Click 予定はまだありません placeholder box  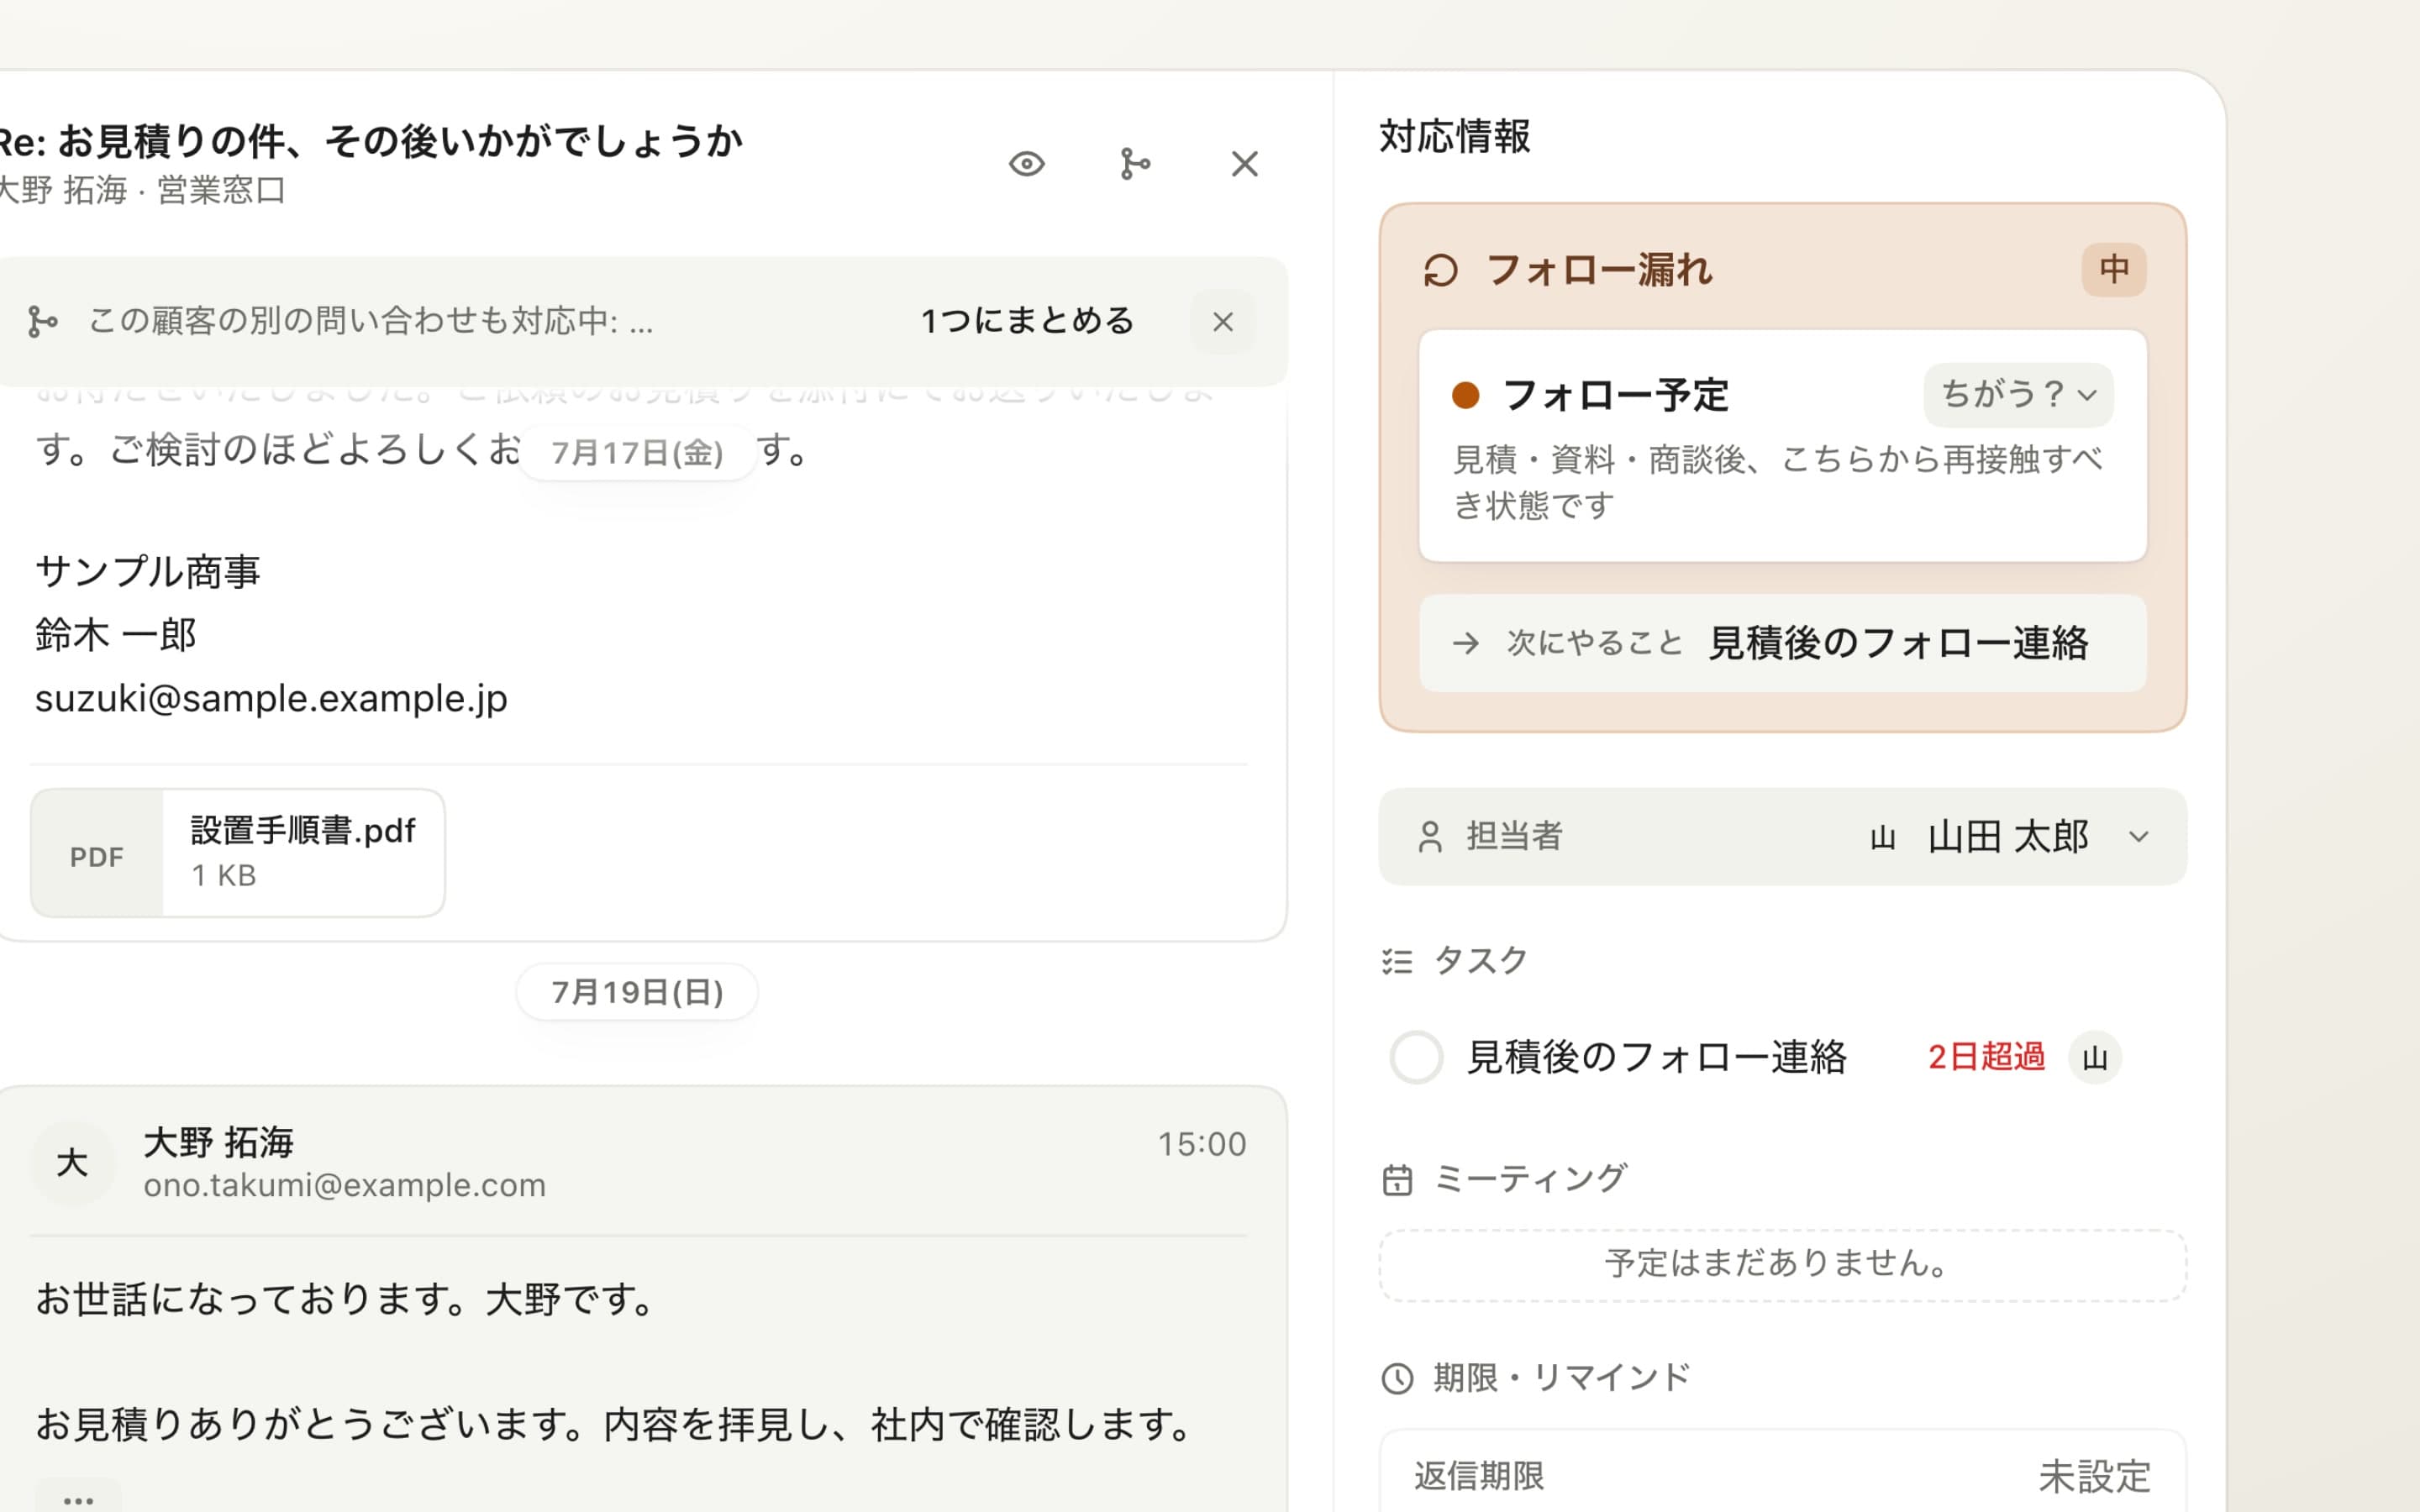[1782, 1265]
